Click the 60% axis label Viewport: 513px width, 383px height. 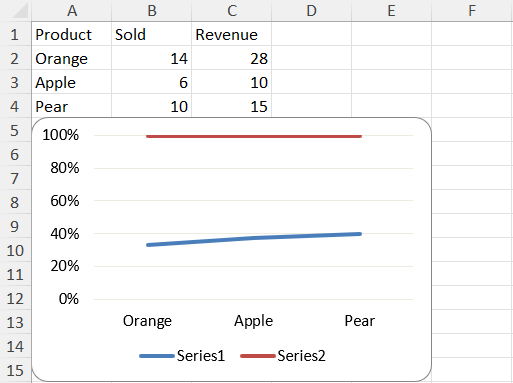(65, 201)
